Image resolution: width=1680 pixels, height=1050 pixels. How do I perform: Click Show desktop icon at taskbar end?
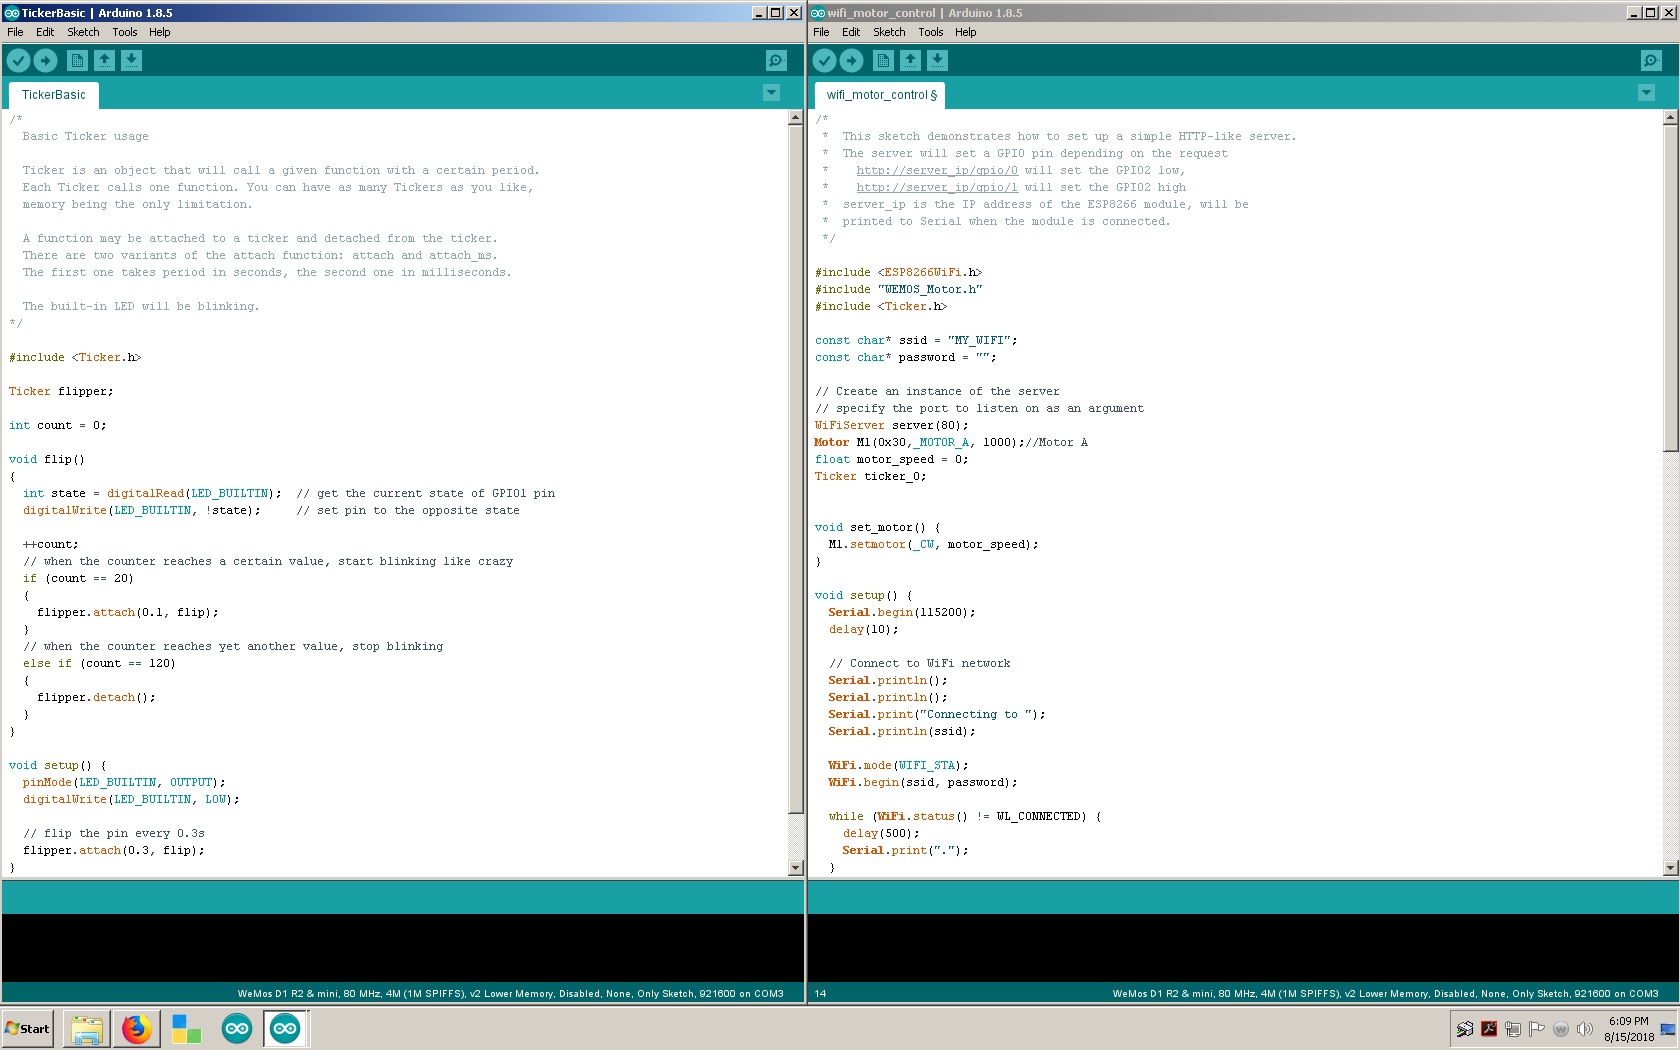[1669, 1029]
